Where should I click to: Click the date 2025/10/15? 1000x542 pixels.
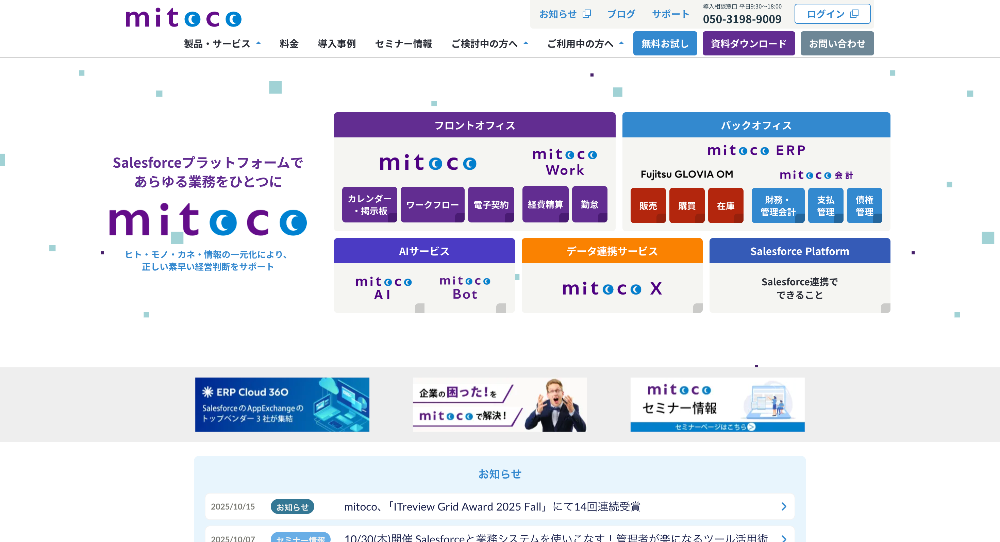click(232, 507)
